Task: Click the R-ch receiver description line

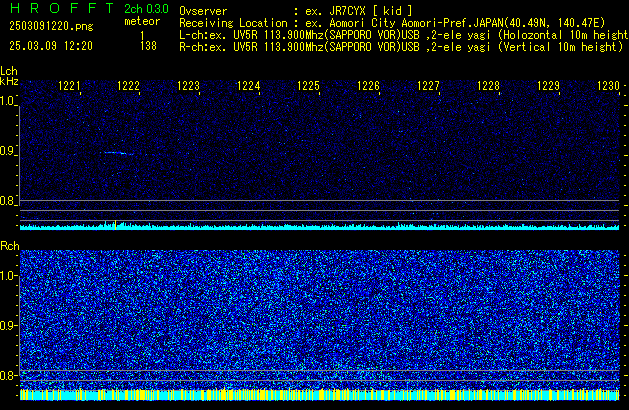Action: point(401,47)
